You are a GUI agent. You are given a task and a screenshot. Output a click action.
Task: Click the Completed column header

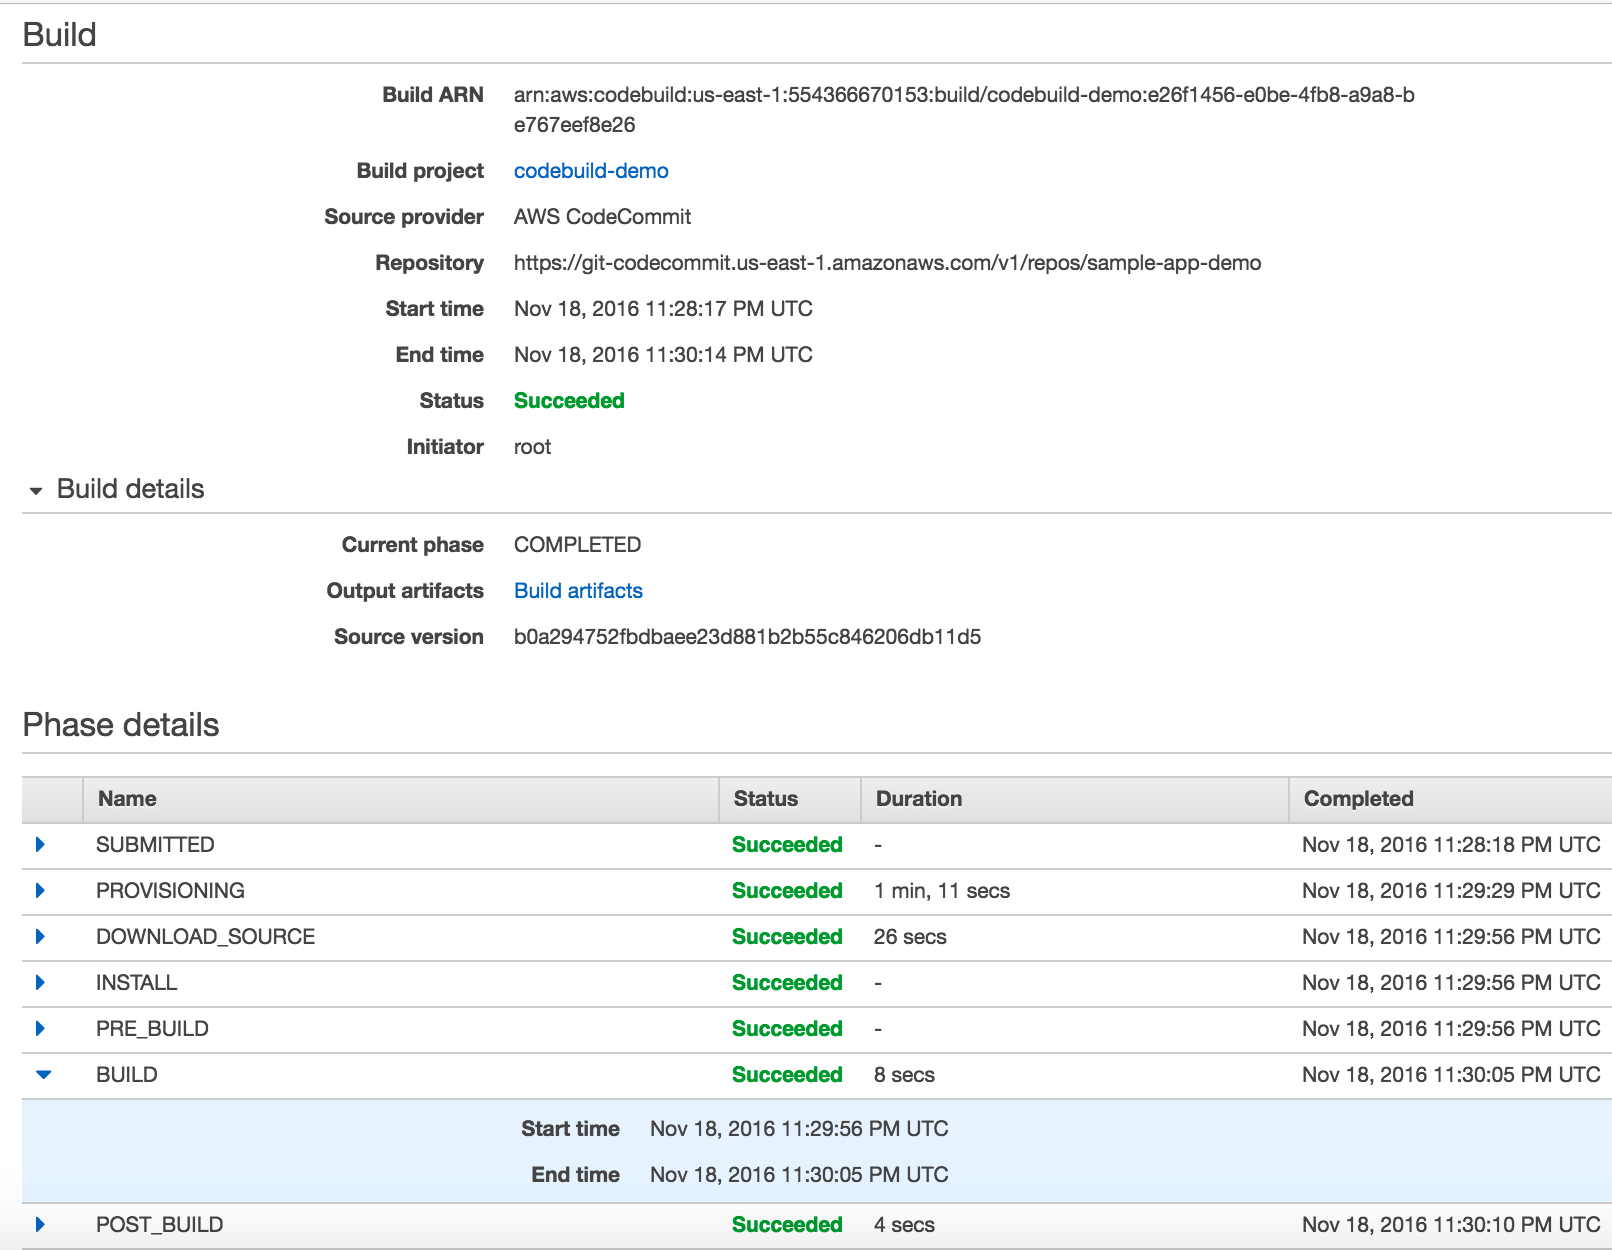(x=1357, y=798)
